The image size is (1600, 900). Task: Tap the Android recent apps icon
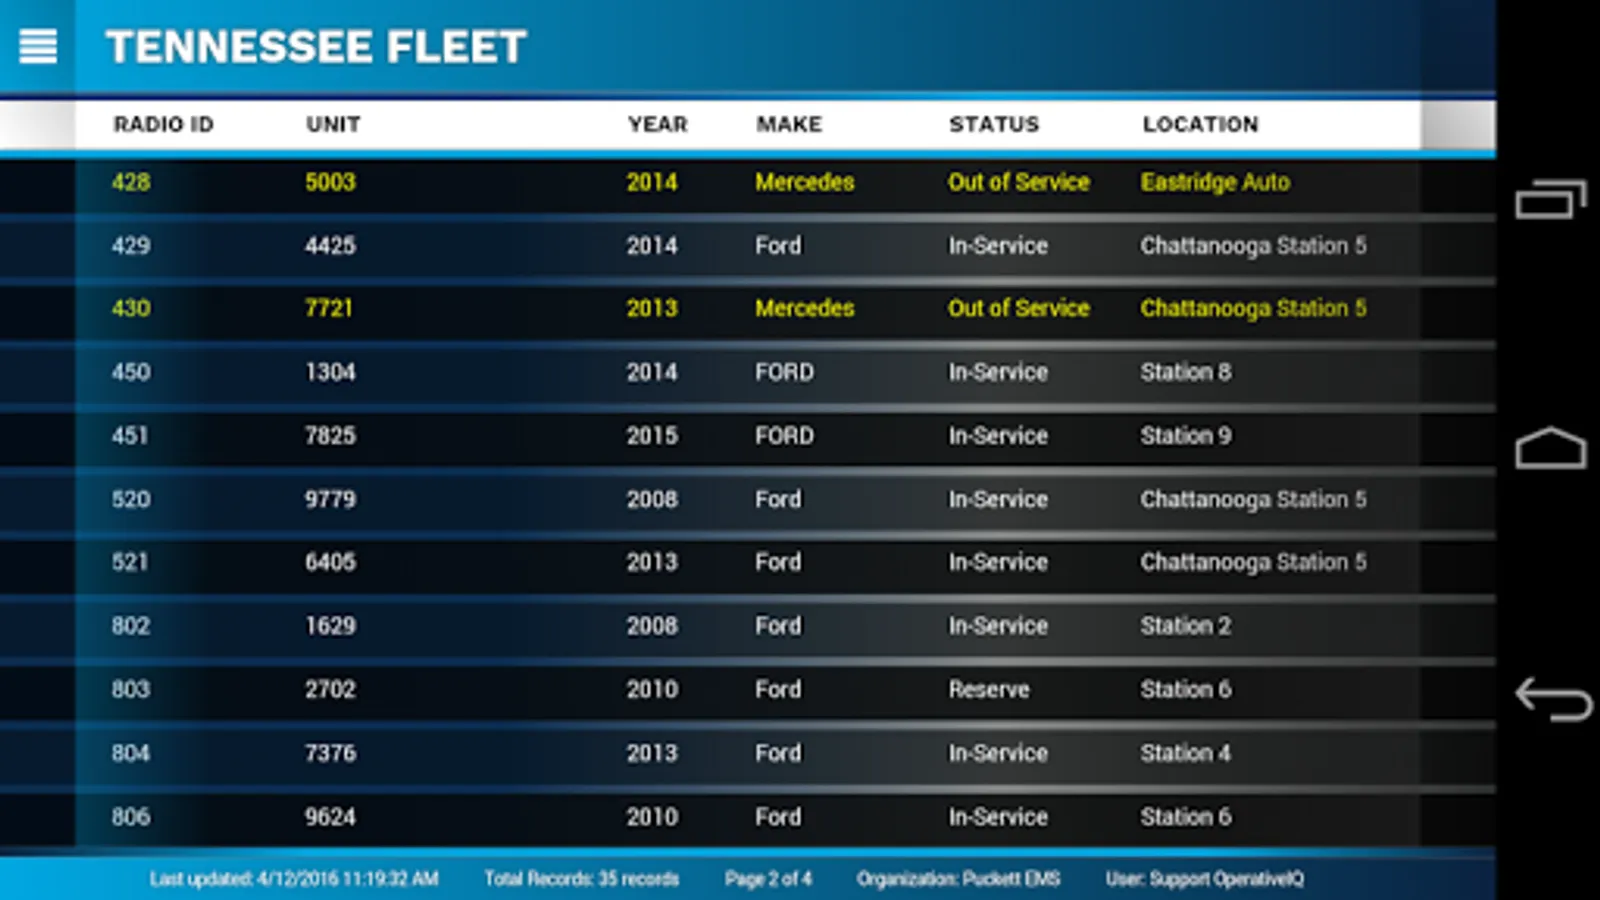point(1550,199)
